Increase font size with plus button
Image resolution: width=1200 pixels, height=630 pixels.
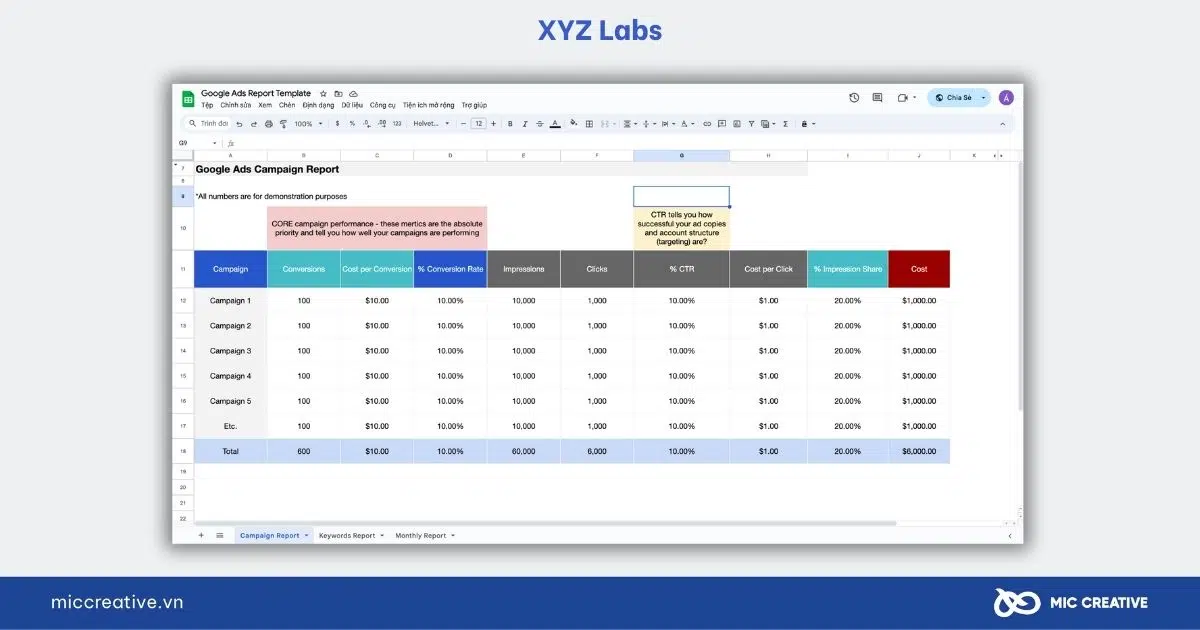[493, 124]
